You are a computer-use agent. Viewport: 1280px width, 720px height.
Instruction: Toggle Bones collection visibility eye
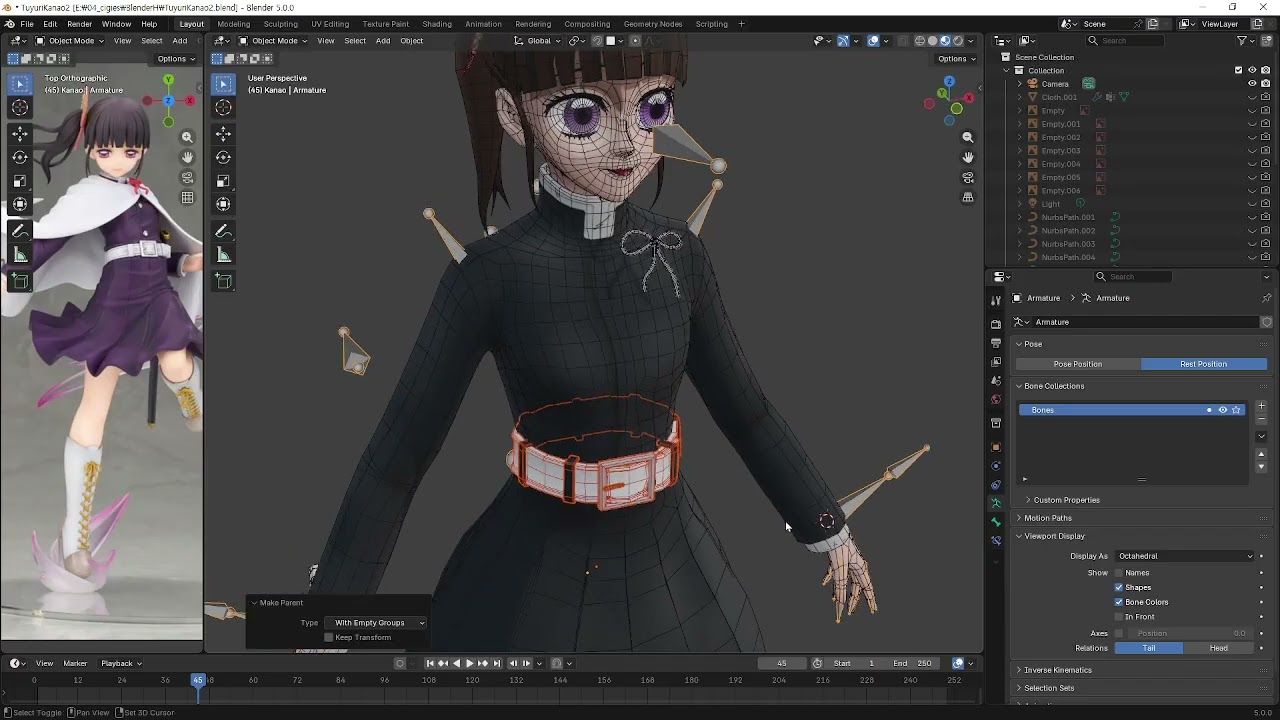pyautogui.click(x=1222, y=410)
